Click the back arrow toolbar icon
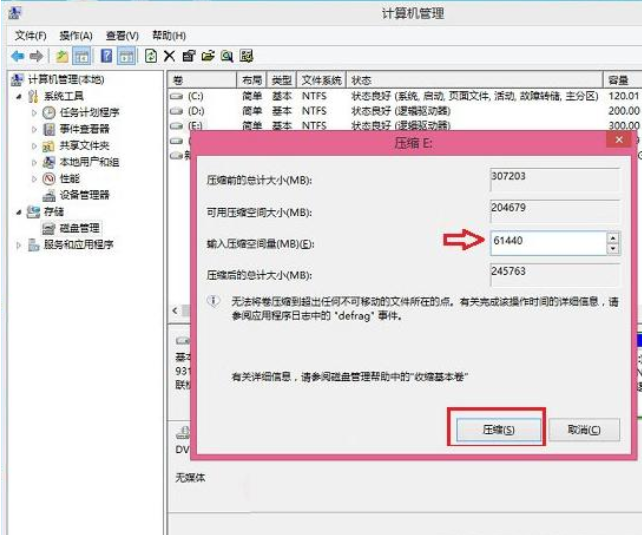Image resolution: width=642 pixels, height=535 pixels. tap(17, 57)
